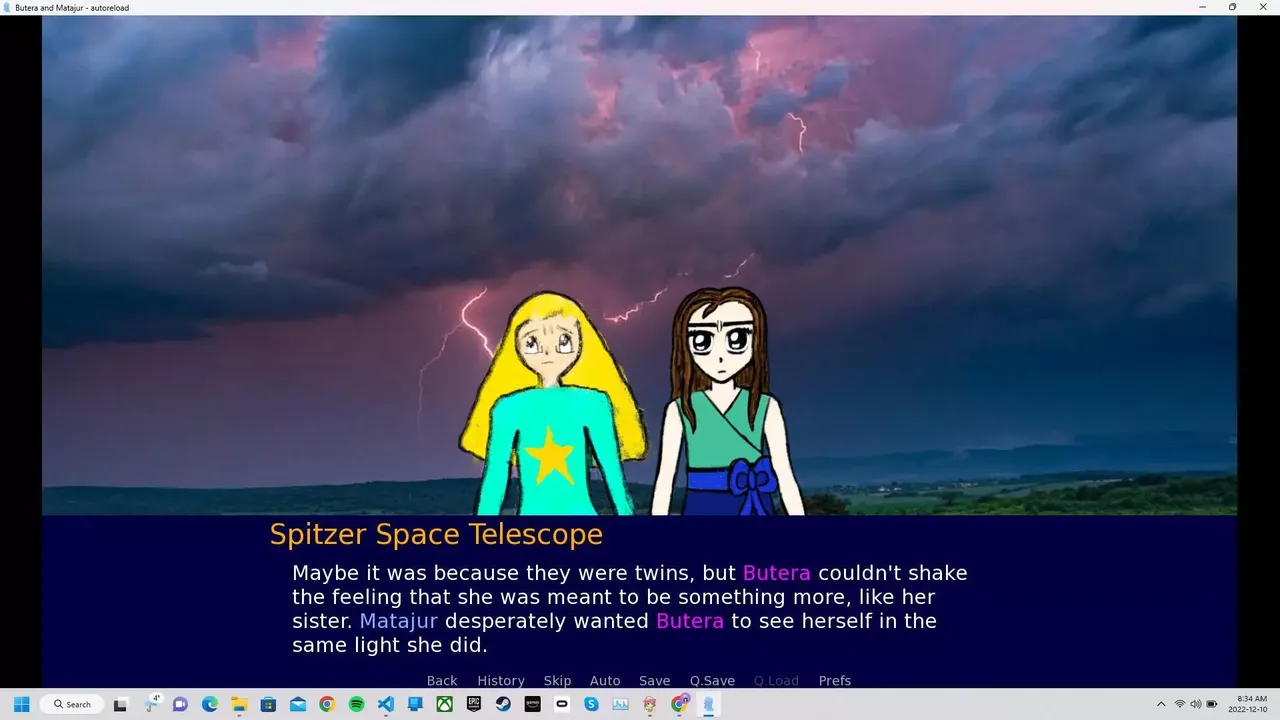Launch Spotify from the taskbar
This screenshot has height=720, width=1280.
(x=357, y=704)
